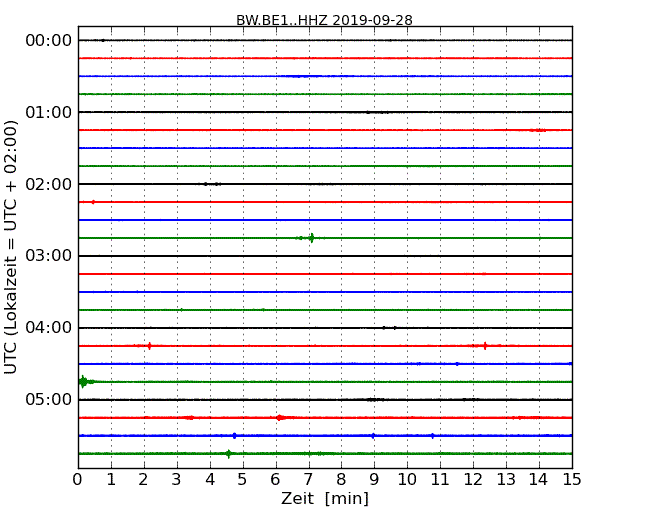Click the red spike near minute 2 on 04:15 trace

(x=149, y=345)
